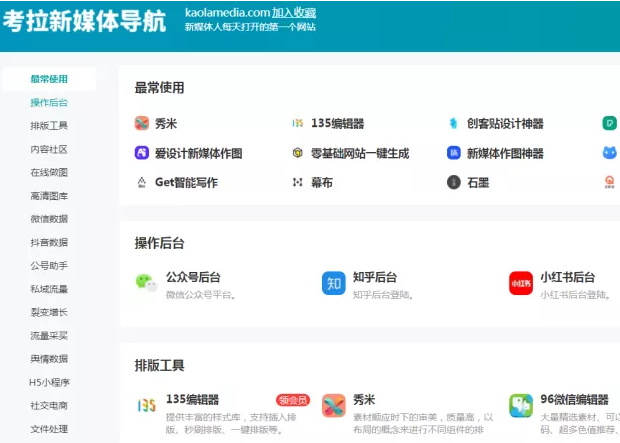Open the Get智能写作 link
The height and width of the screenshot is (443, 620).
[x=186, y=182]
